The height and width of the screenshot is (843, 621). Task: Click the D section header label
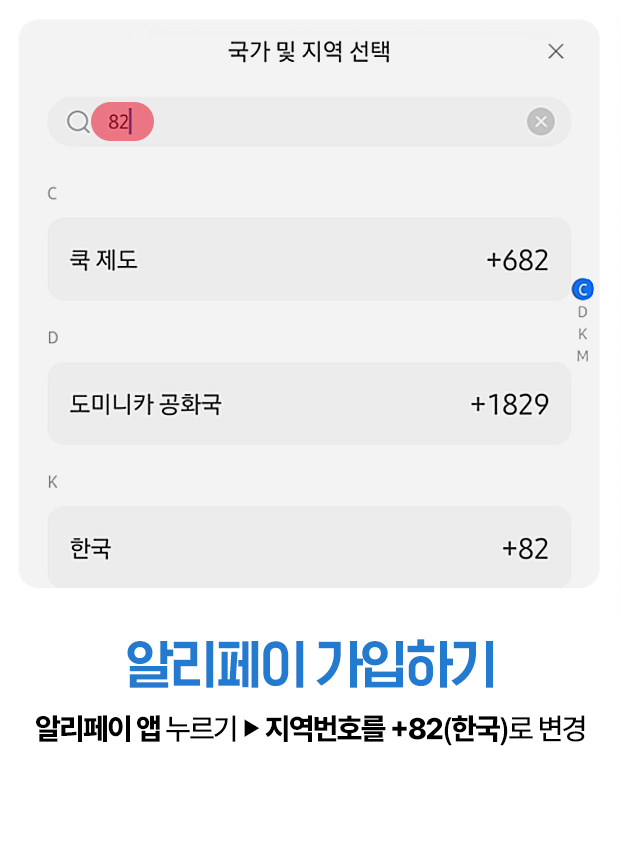point(53,338)
